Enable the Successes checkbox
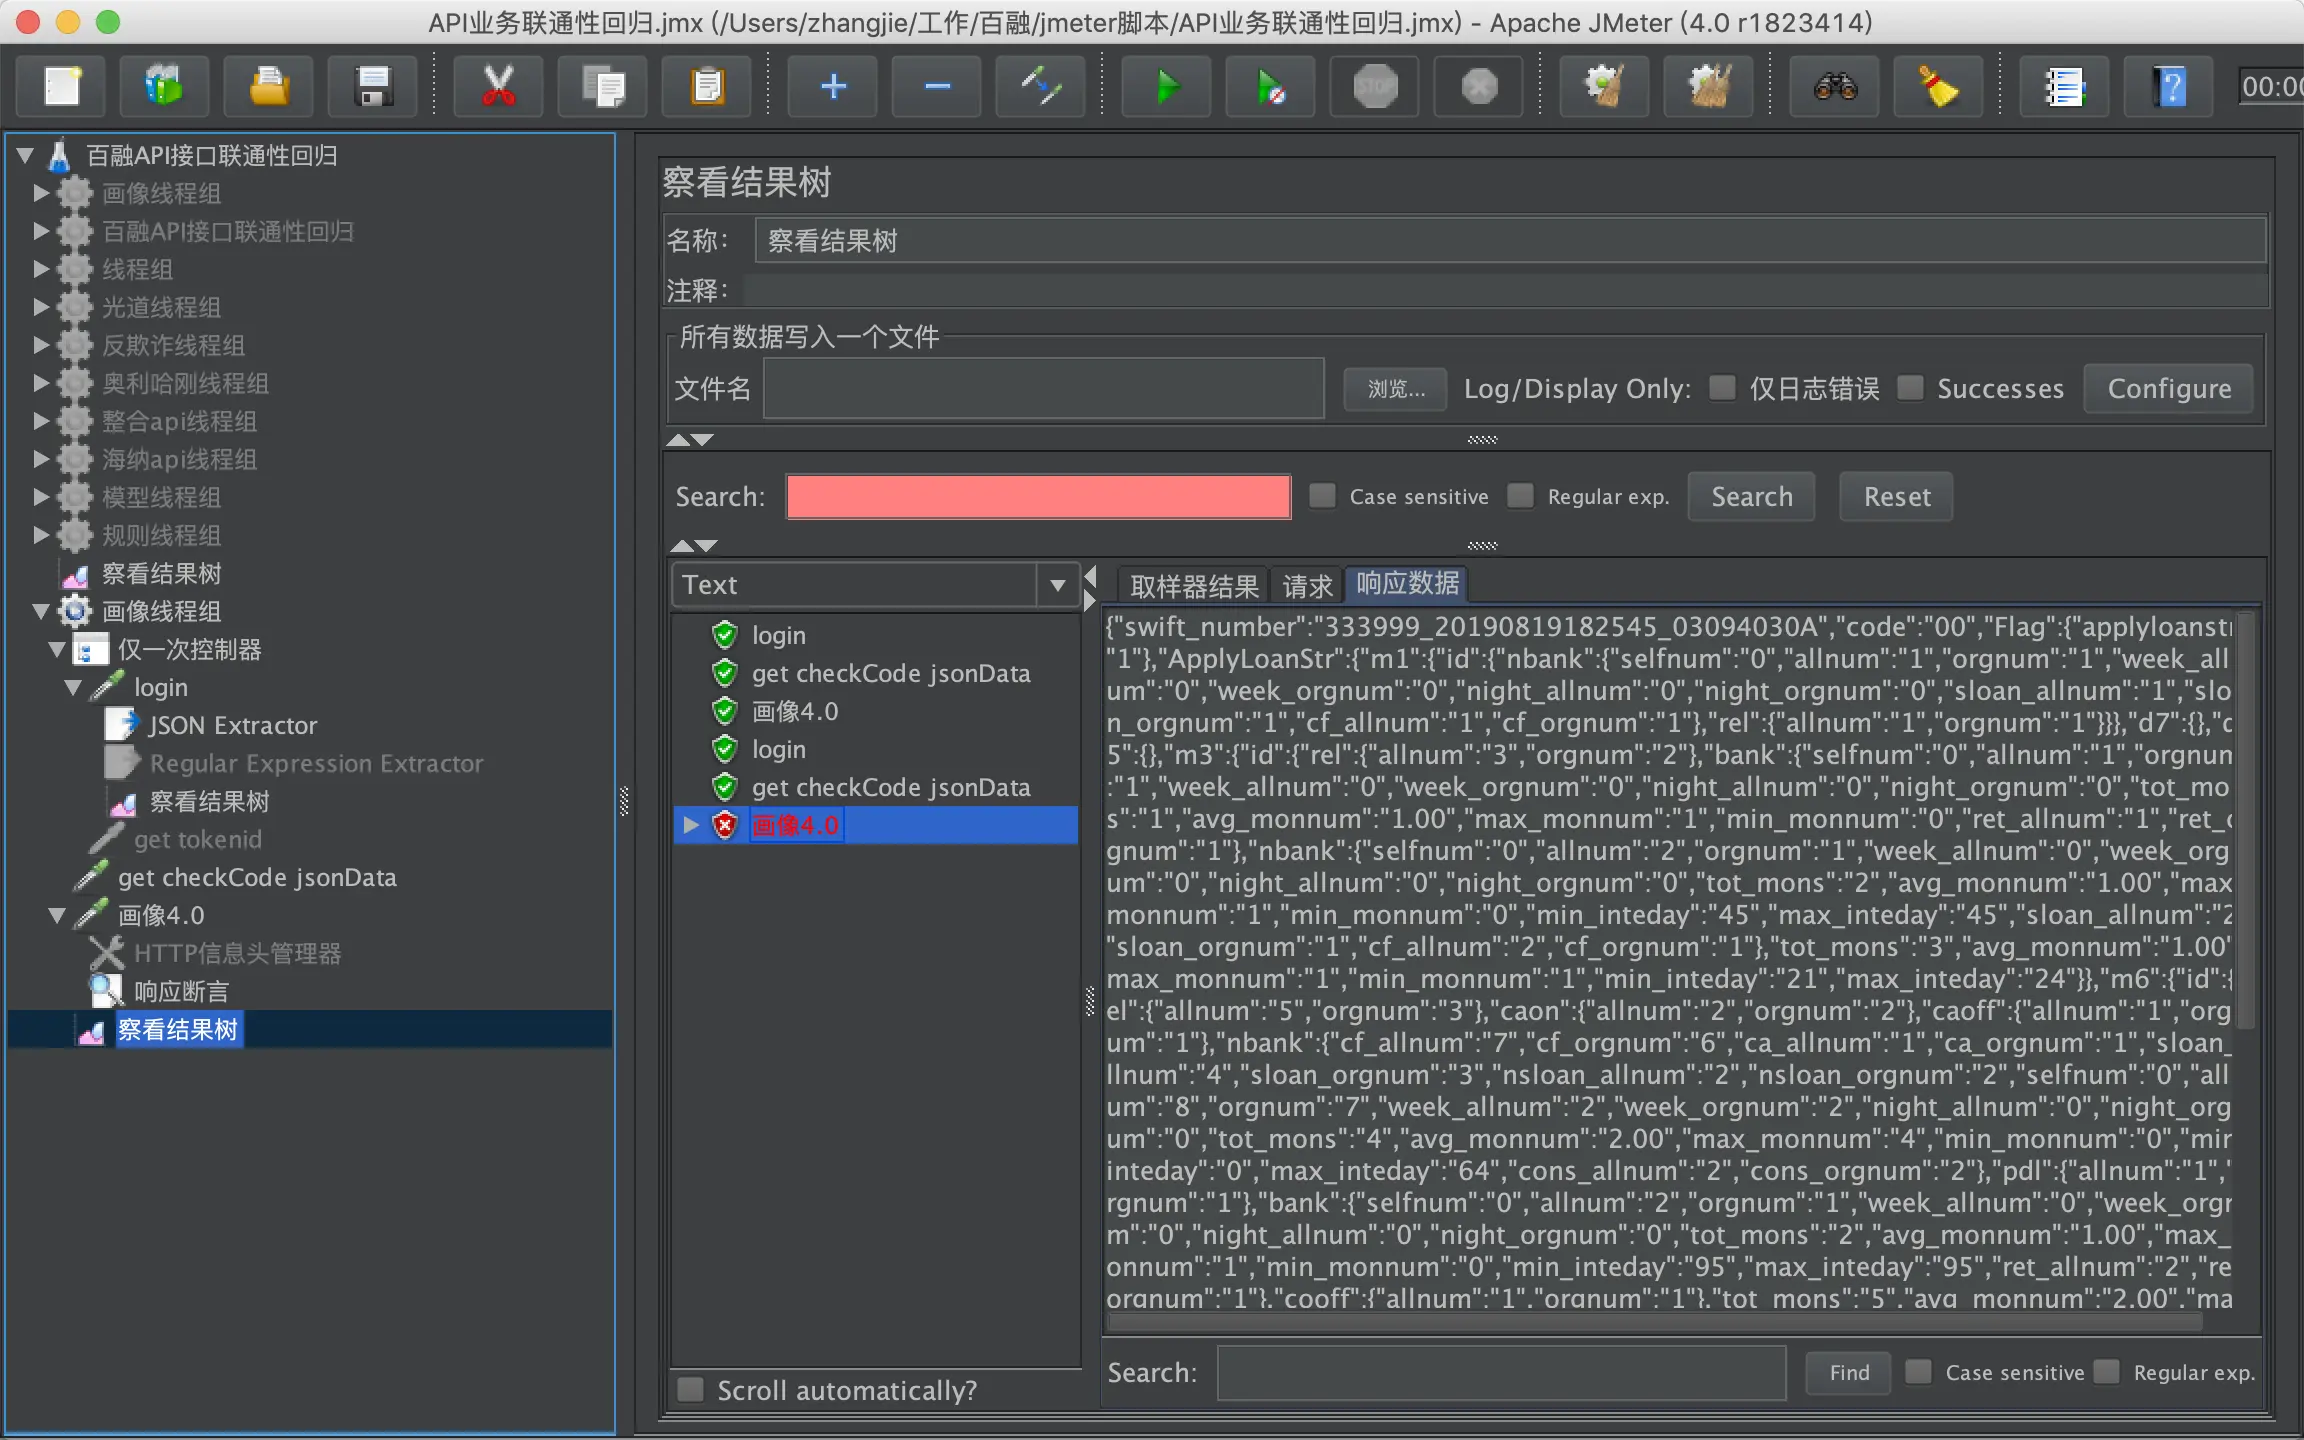Screen dimensions: 2304x1440 pyautogui.click(x=1910, y=388)
